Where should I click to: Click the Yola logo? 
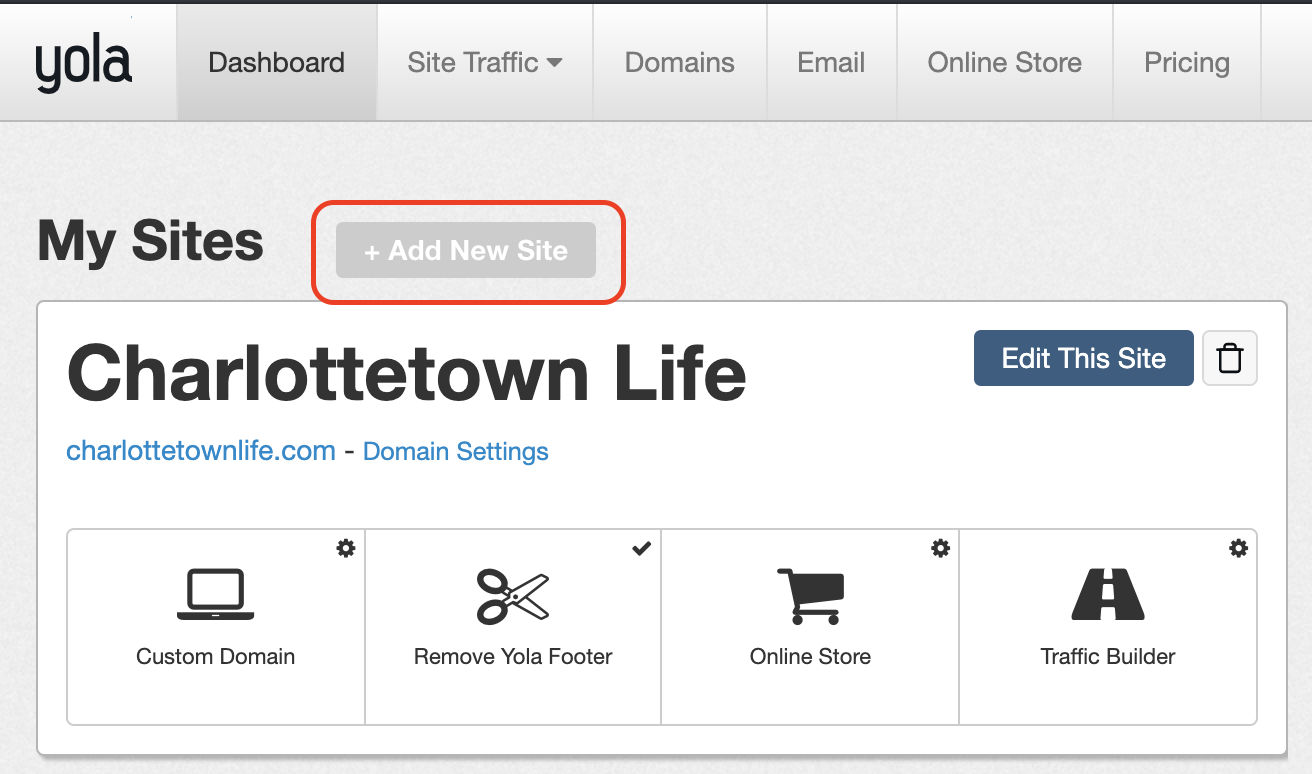(83, 64)
